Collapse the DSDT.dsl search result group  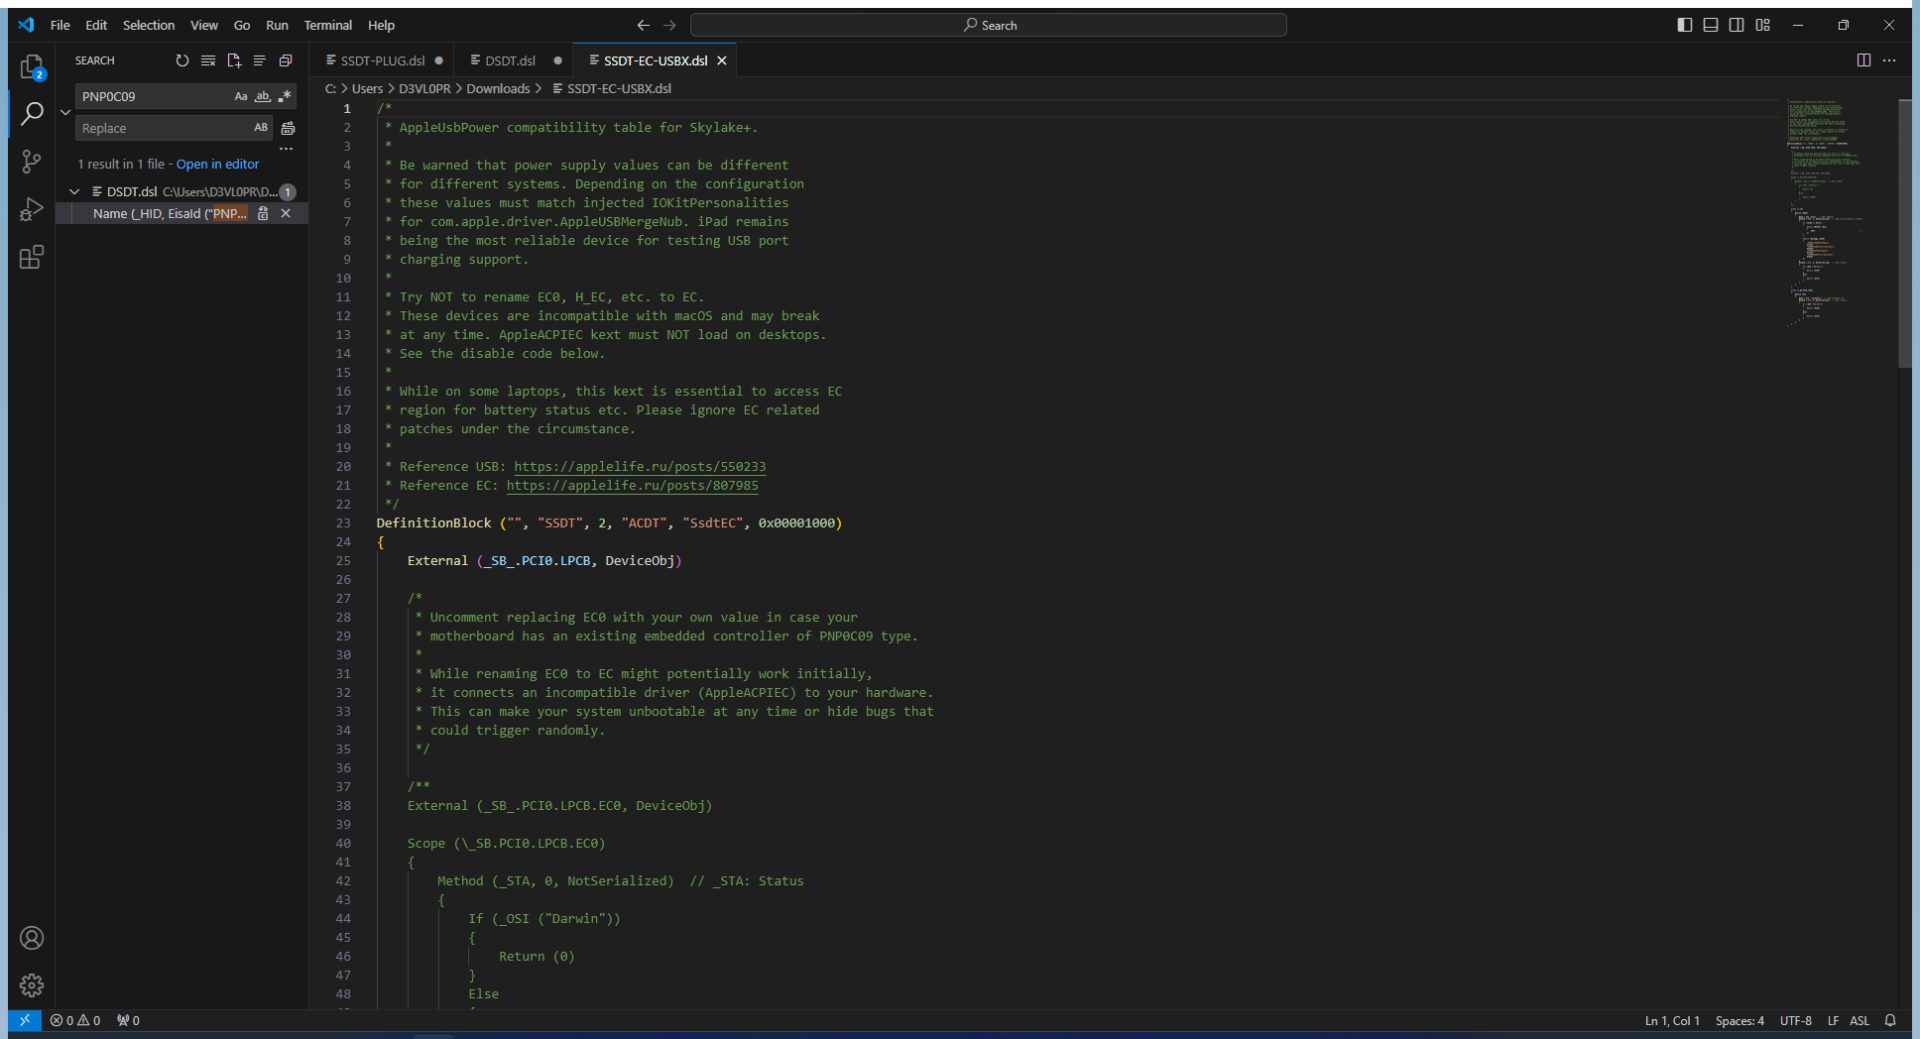click(75, 191)
